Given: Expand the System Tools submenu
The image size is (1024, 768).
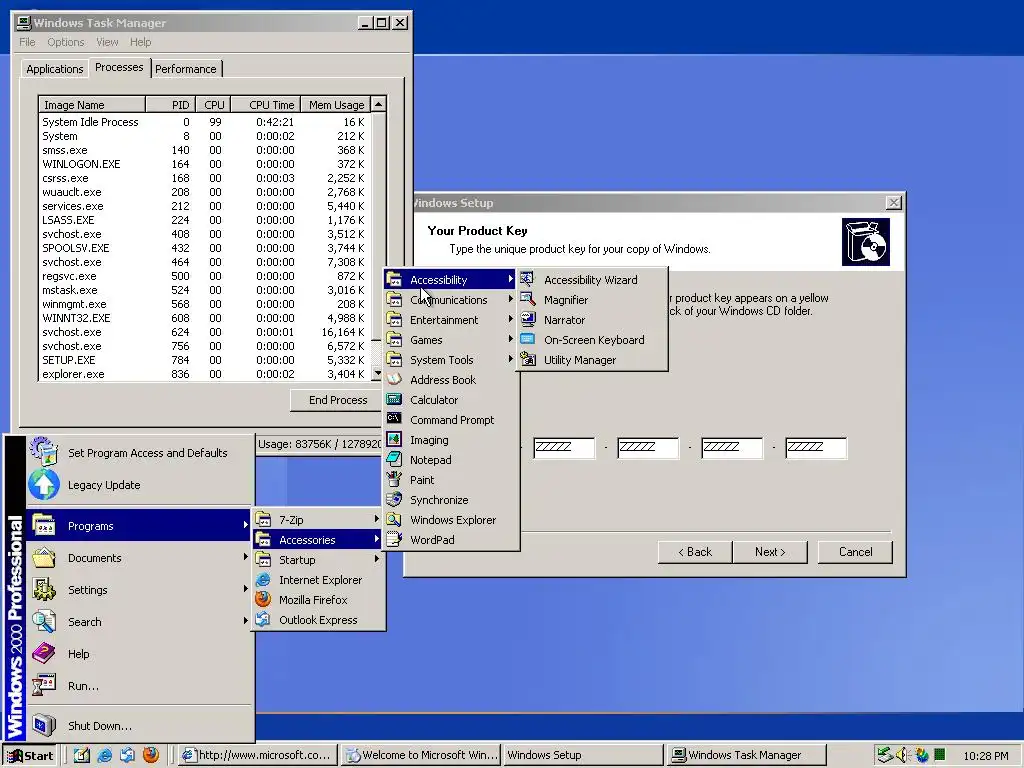Looking at the screenshot, I should tap(451, 360).
